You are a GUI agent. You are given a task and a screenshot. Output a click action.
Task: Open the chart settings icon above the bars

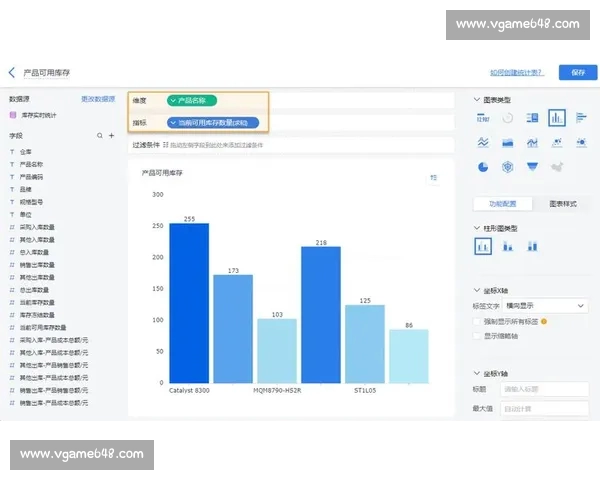pyautogui.click(x=434, y=177)
